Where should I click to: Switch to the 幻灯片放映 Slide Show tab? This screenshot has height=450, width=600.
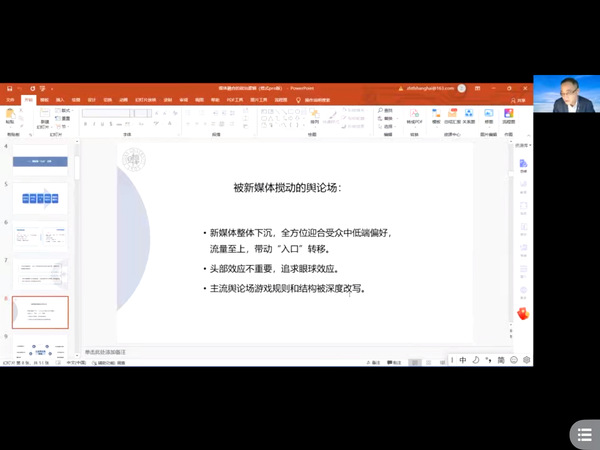(145, 100)
